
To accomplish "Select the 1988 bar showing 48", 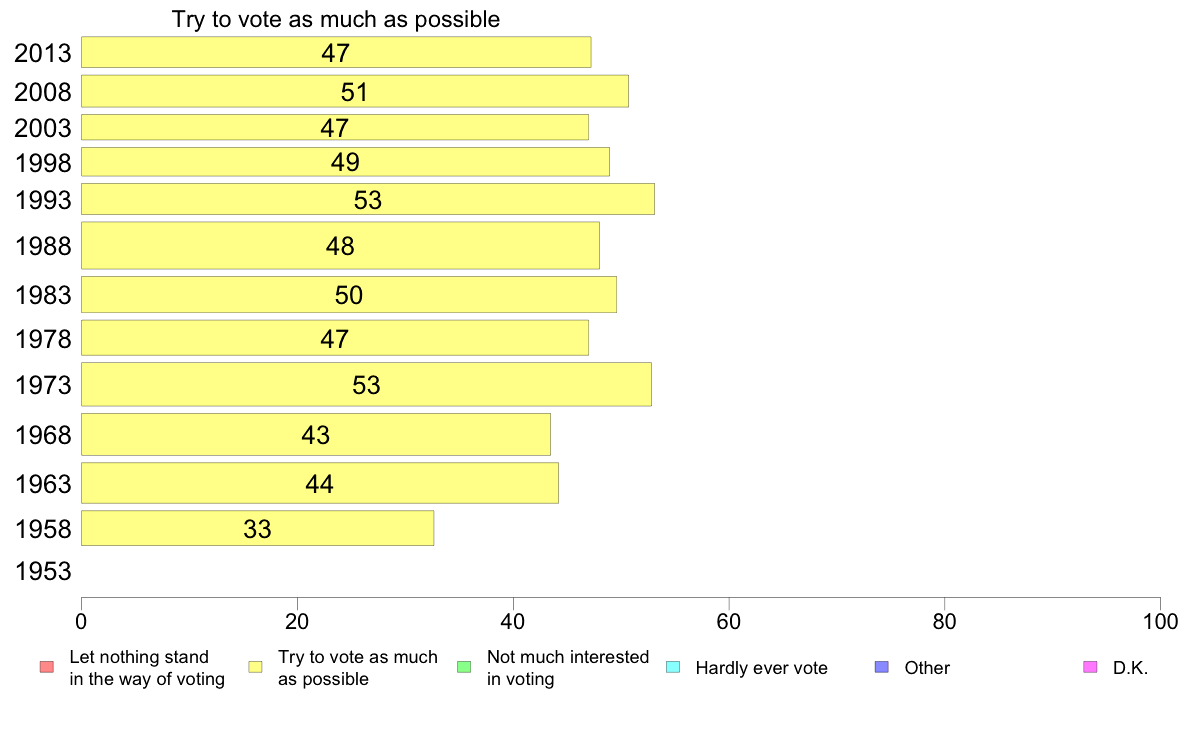I will [340, 246].
